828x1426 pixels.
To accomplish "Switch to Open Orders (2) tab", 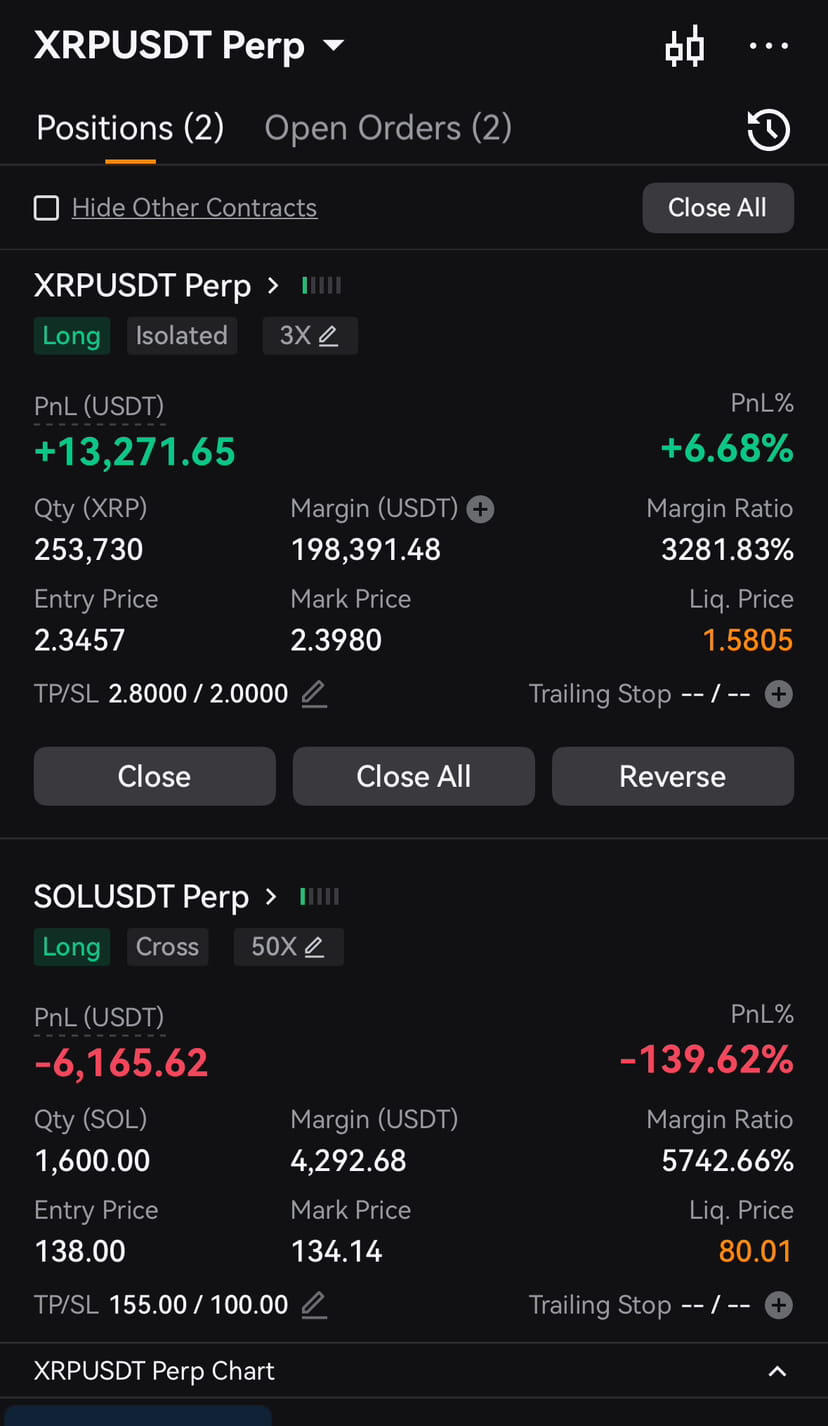I will (x=388, y=128).
